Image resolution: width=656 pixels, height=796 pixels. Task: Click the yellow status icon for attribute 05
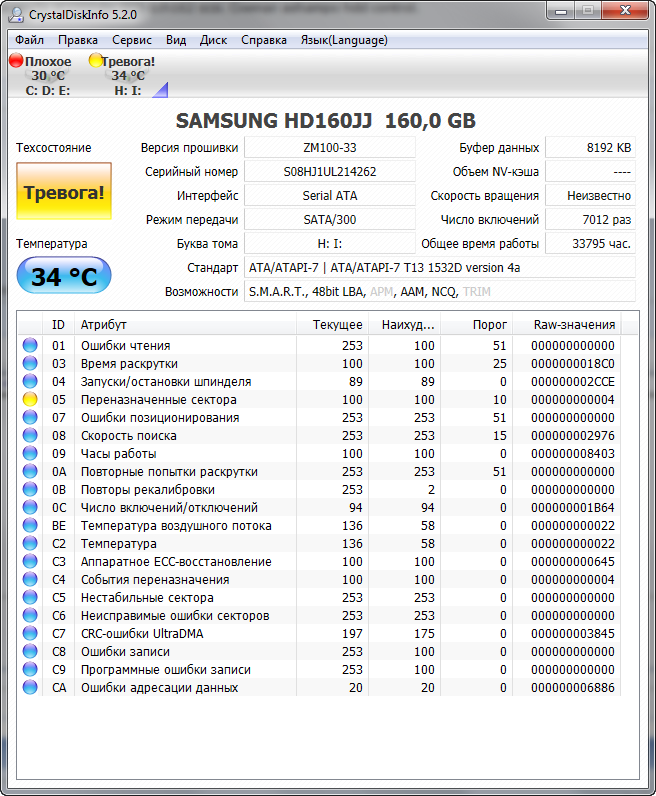pos(30,400)
